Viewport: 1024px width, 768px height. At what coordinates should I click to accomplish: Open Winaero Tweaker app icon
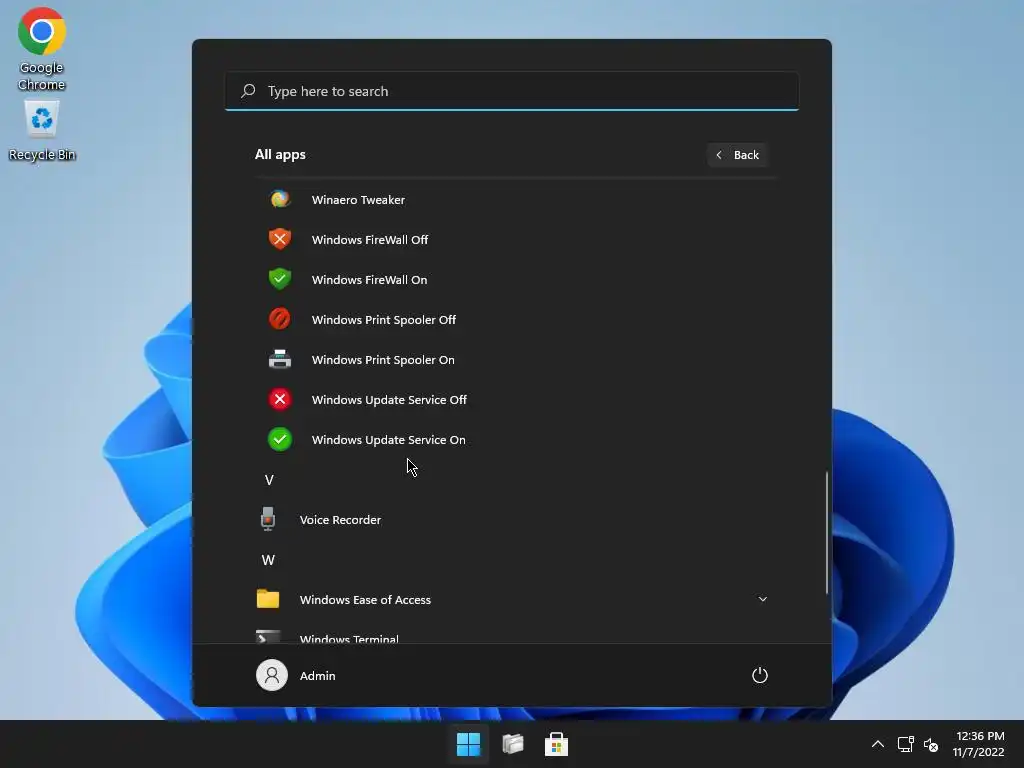tap(280, 199)
